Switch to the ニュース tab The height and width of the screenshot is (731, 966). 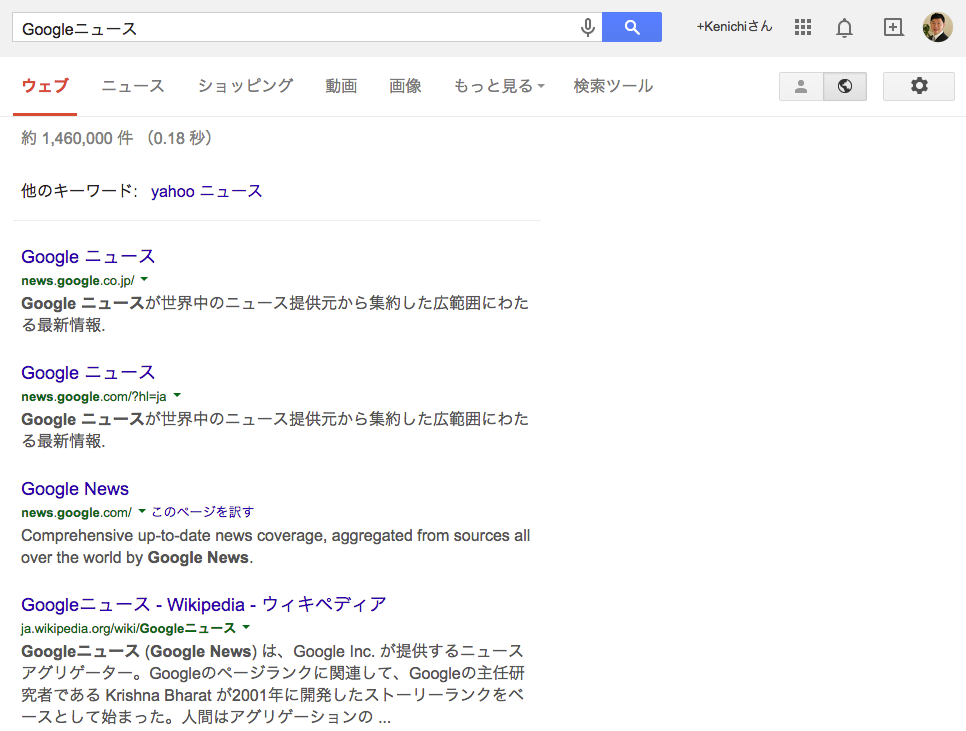(x=133, y=86)
